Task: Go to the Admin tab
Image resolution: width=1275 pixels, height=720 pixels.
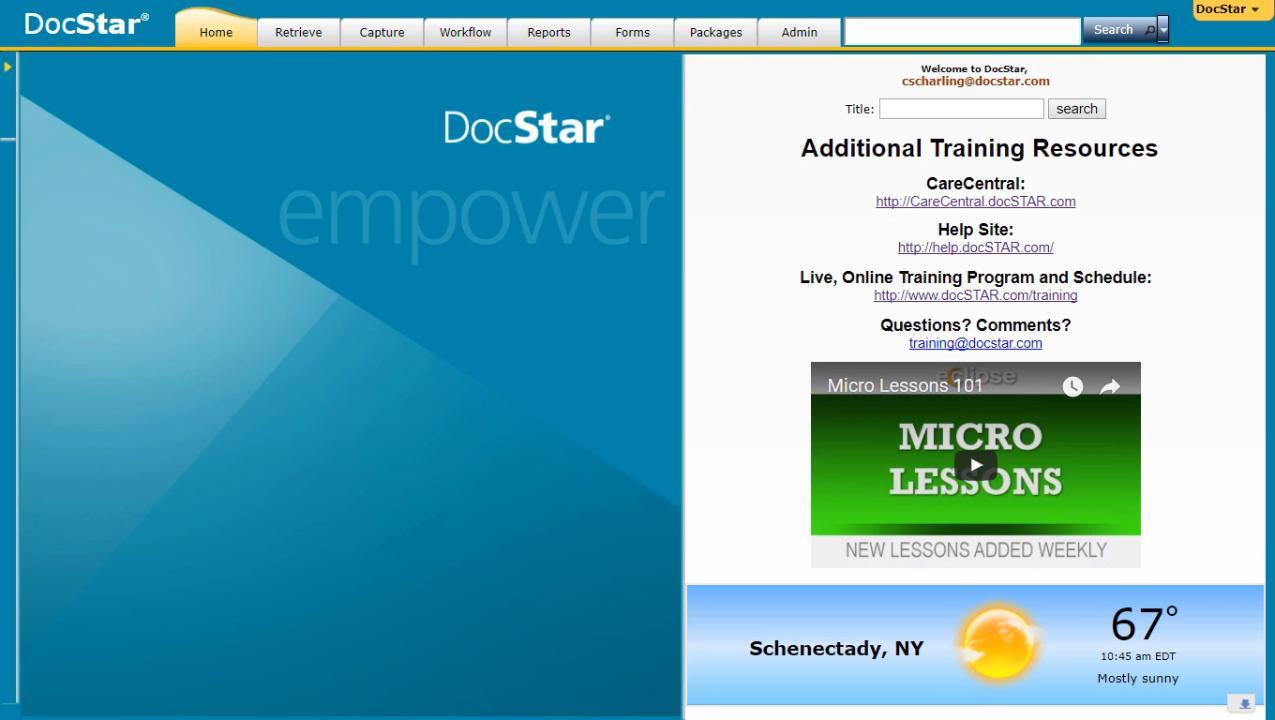Action: tap(799, 32)
